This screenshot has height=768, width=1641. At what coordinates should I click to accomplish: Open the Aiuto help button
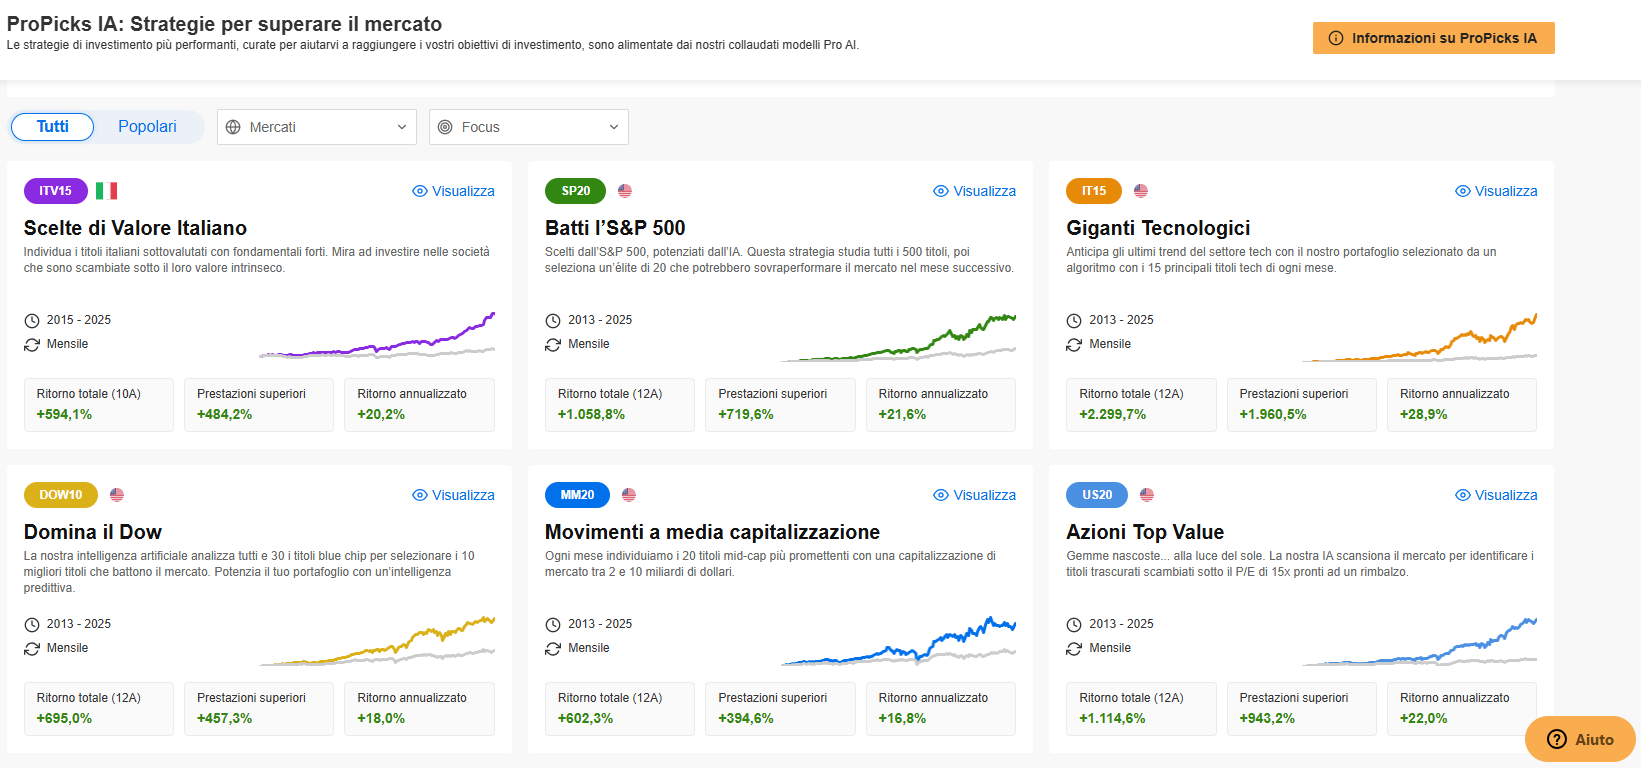[1580, 740]
